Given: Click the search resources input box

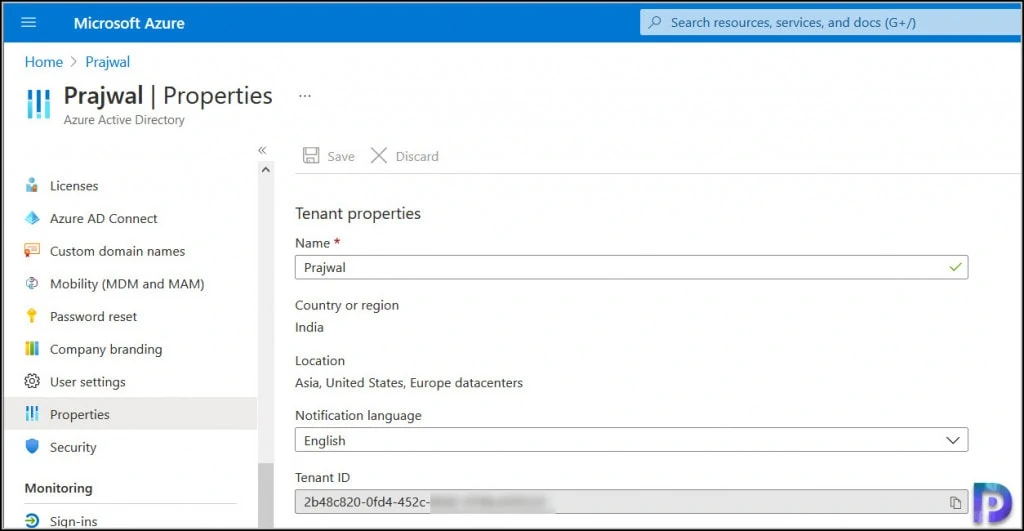Looking at the screenshot, I should coord(831,22).
